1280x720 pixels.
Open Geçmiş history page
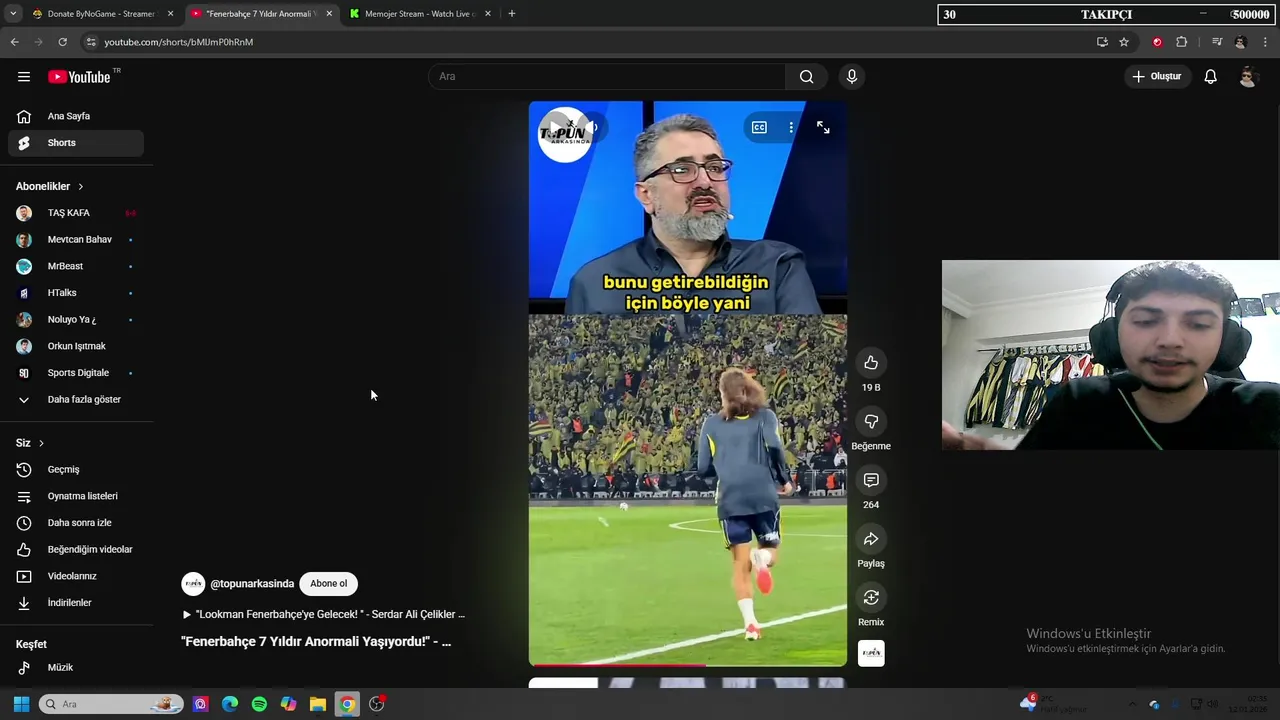pyautogui.click(x=76, y=469)
